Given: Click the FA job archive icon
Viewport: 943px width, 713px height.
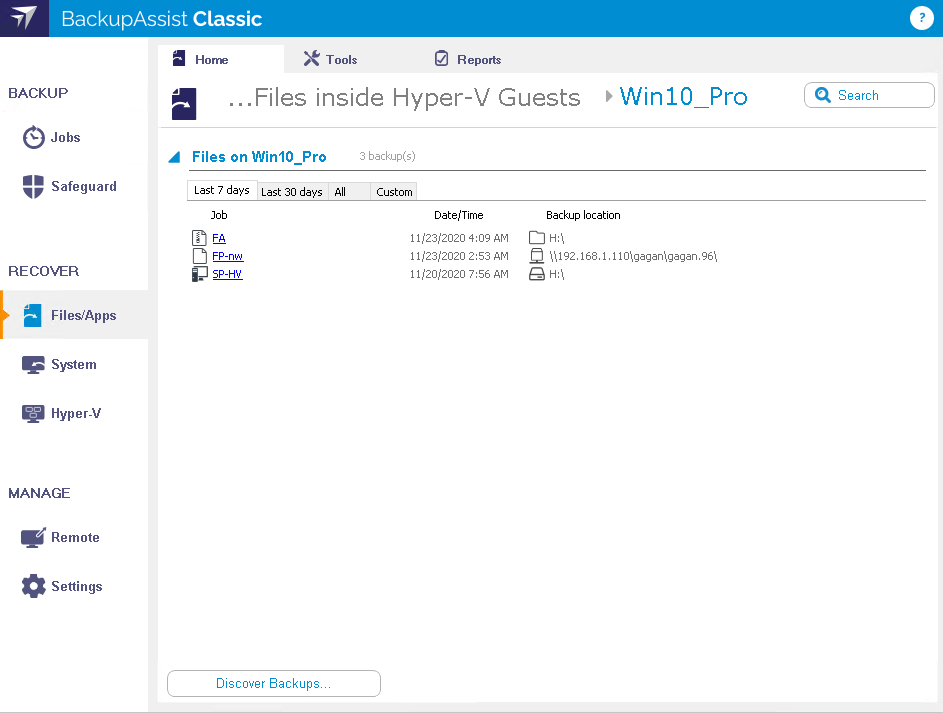Looking at the screenshot, I should 199,238.
